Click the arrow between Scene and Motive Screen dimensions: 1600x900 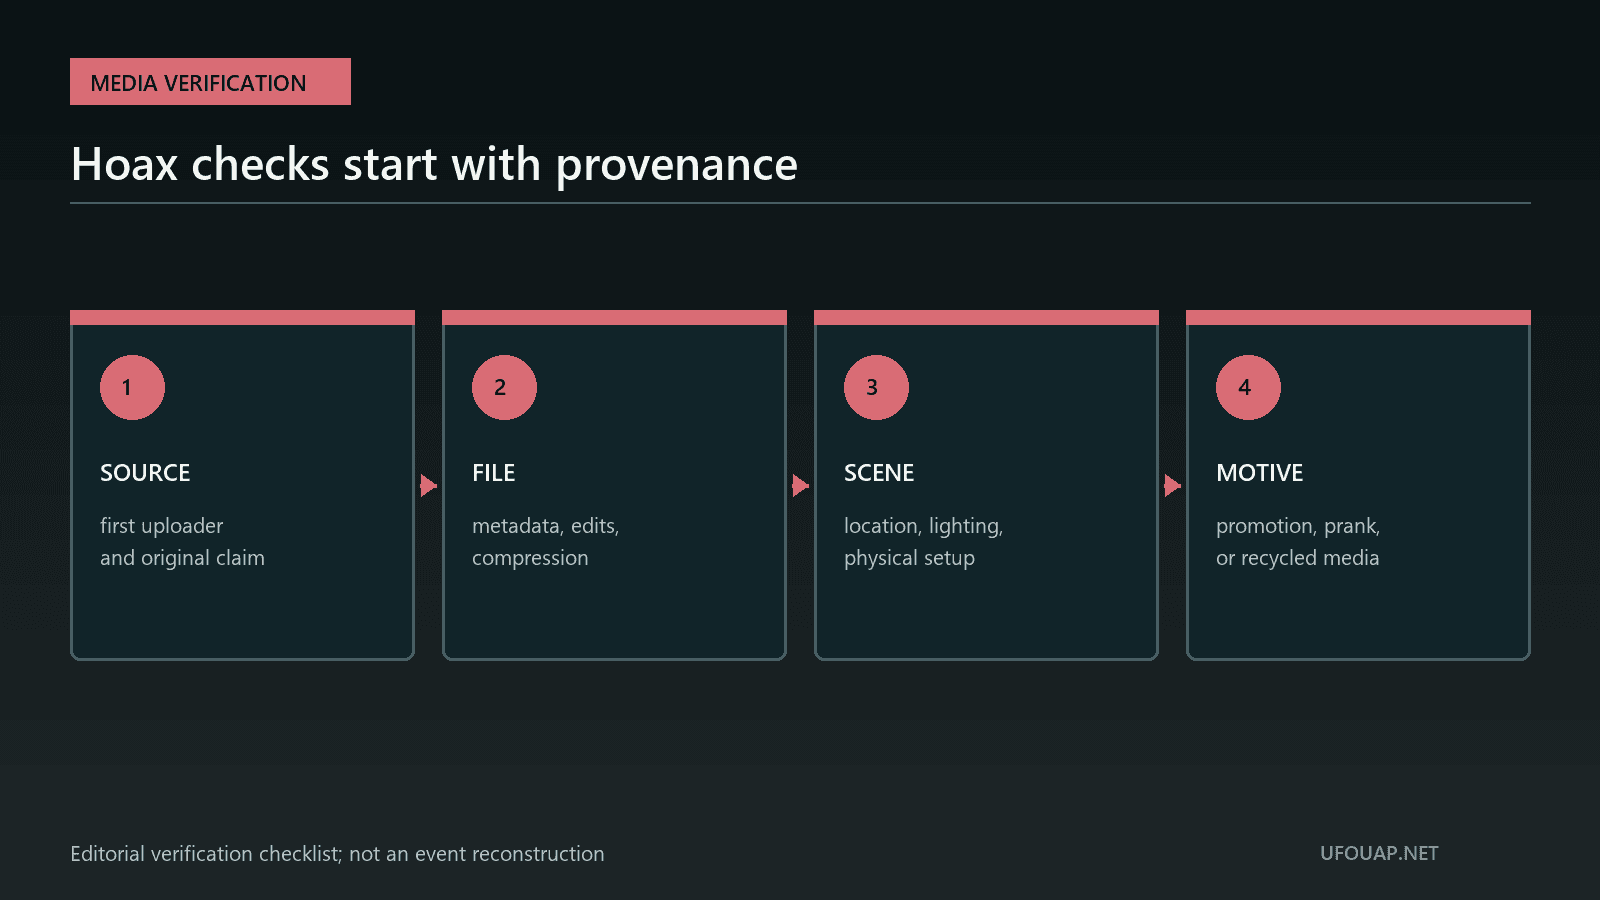1172,486
